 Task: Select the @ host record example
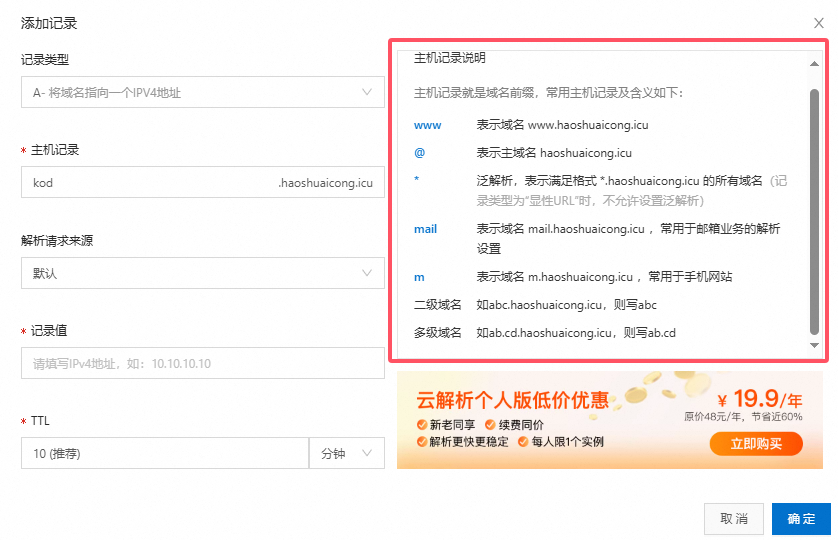click(x=420, y=153)
